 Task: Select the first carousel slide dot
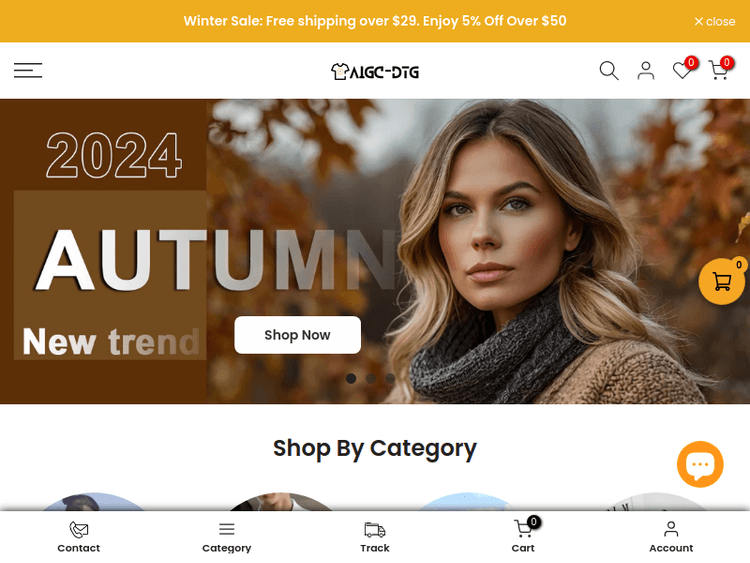coord(351,378)
